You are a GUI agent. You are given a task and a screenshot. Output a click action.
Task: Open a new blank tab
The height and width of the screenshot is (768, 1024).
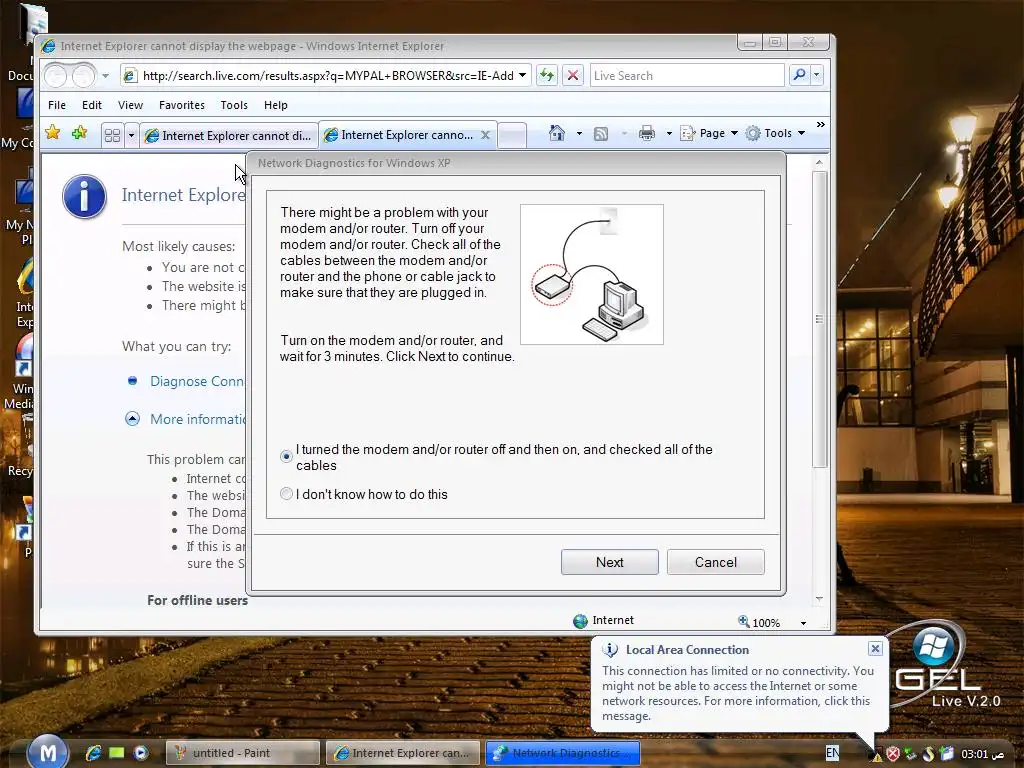[x=513, y=135]
